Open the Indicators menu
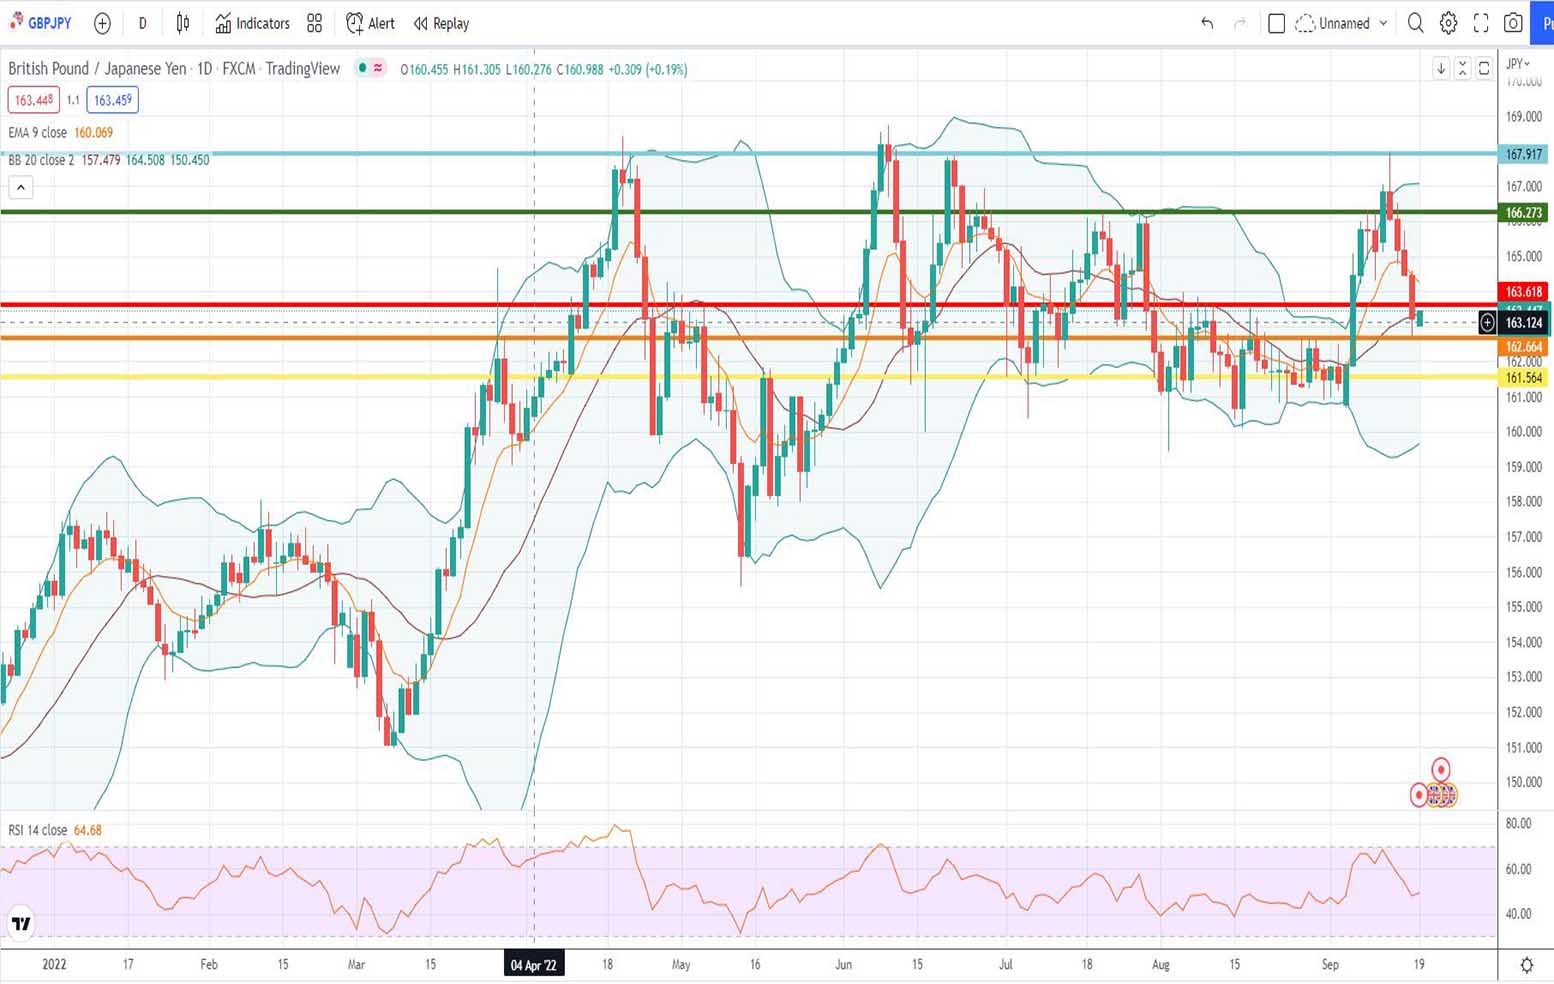The width and height of the screenshot is (1554, 984). coord(252,23)
